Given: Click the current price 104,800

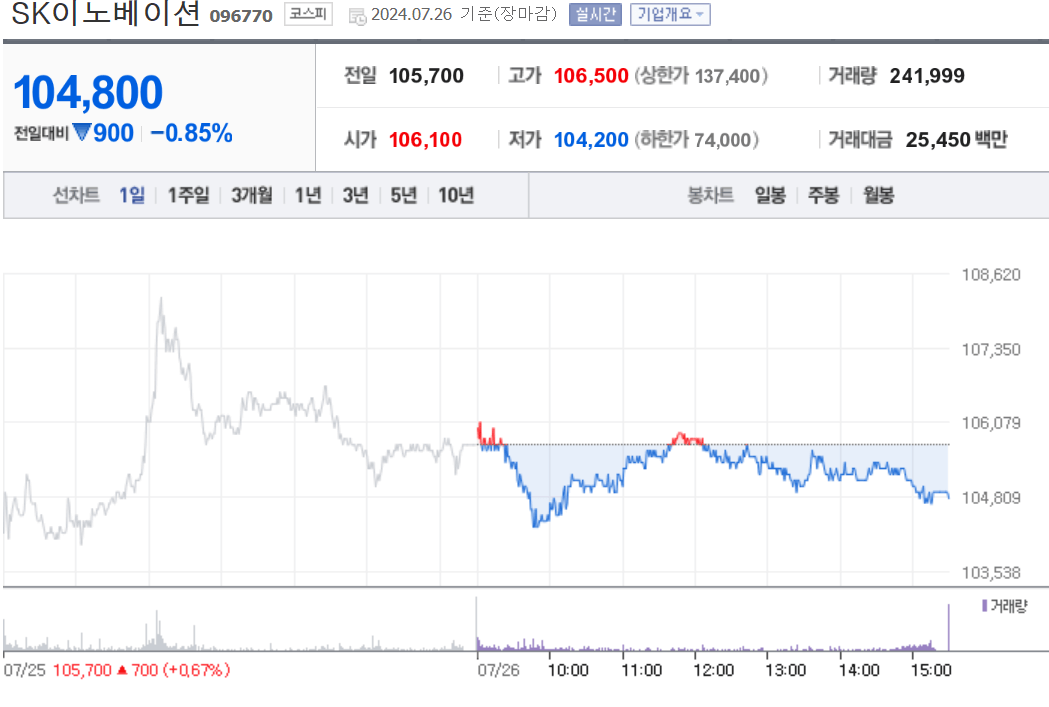Looking at the screenshot, I should point(88,92).
